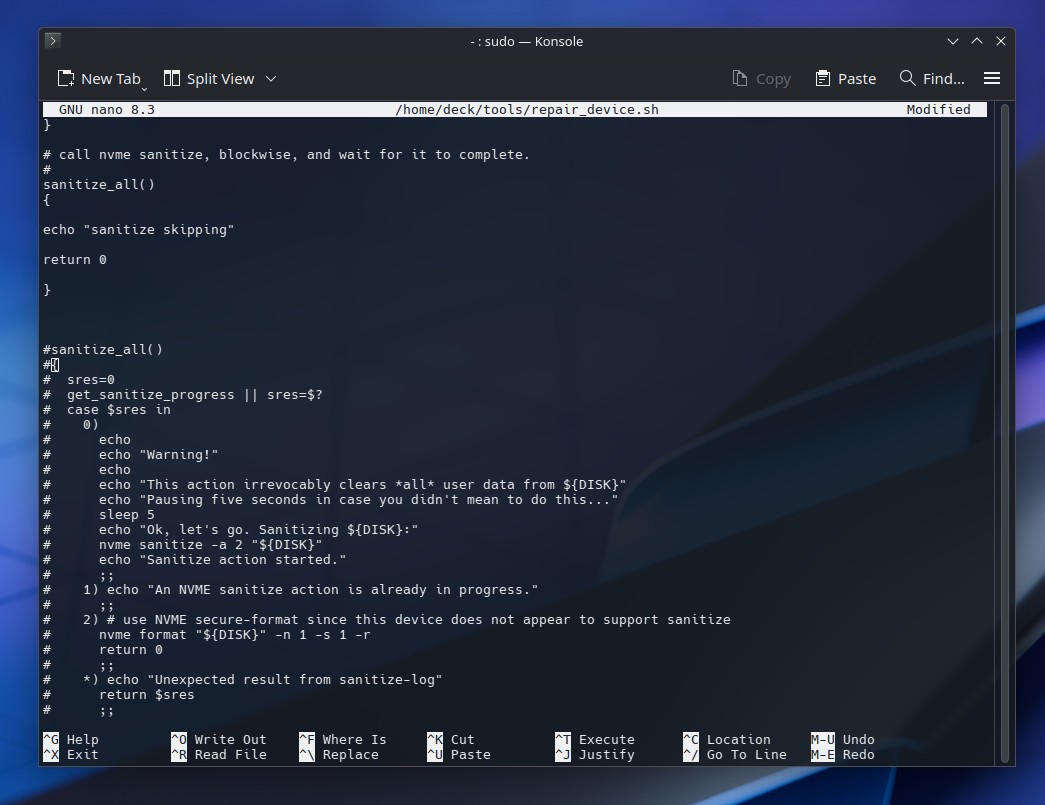Click the down chevron beside the window controls
The width and height of the screenshot is (1045, 805).
(952, 41)
